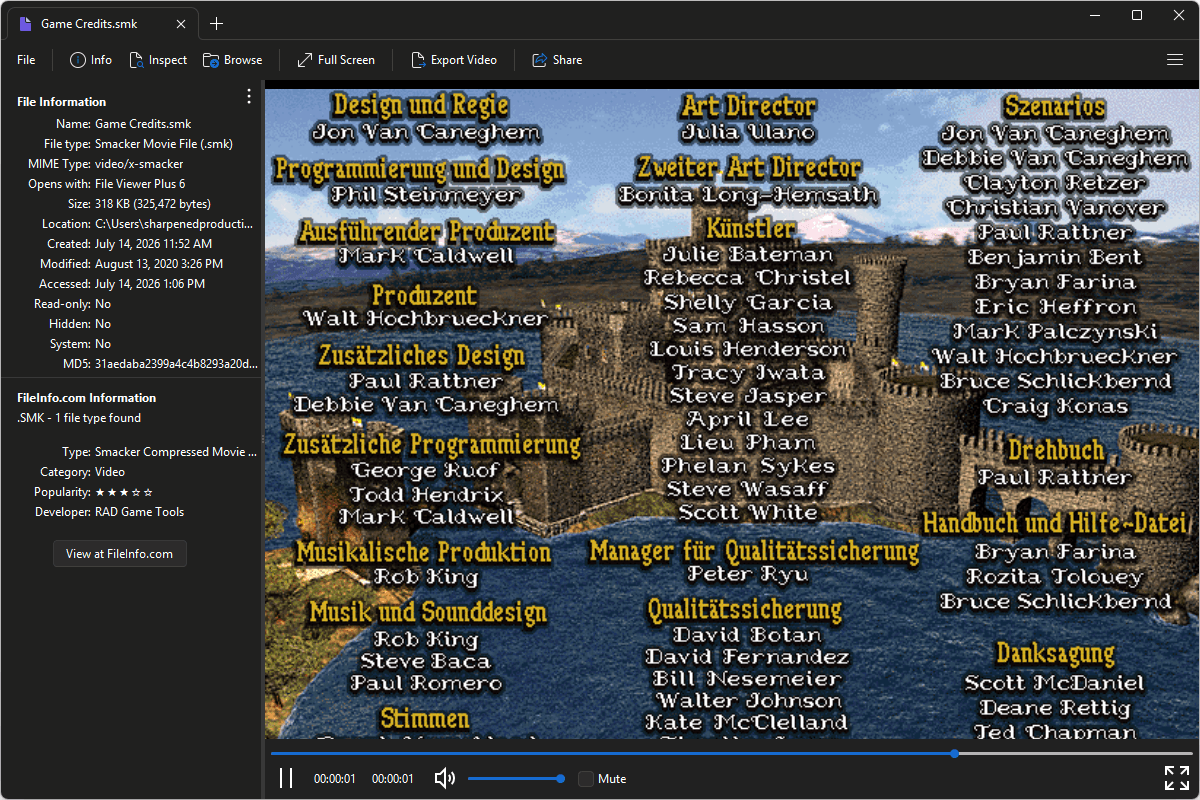Adjust the volume slider

tap(516, 778)
